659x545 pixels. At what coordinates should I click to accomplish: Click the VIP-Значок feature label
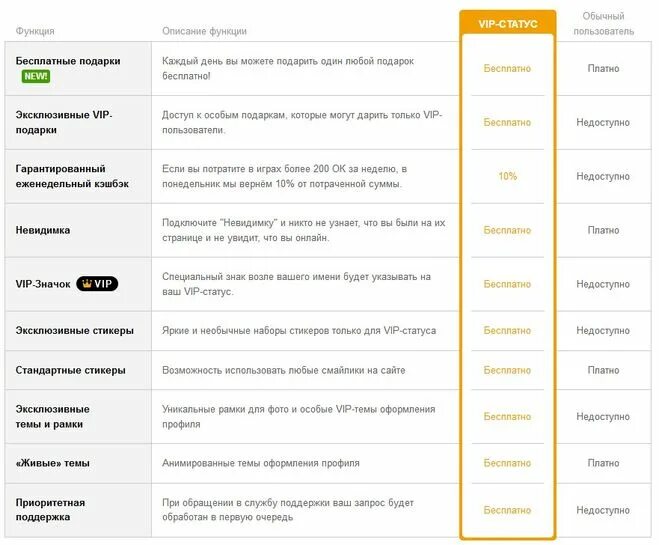(43, 284)
